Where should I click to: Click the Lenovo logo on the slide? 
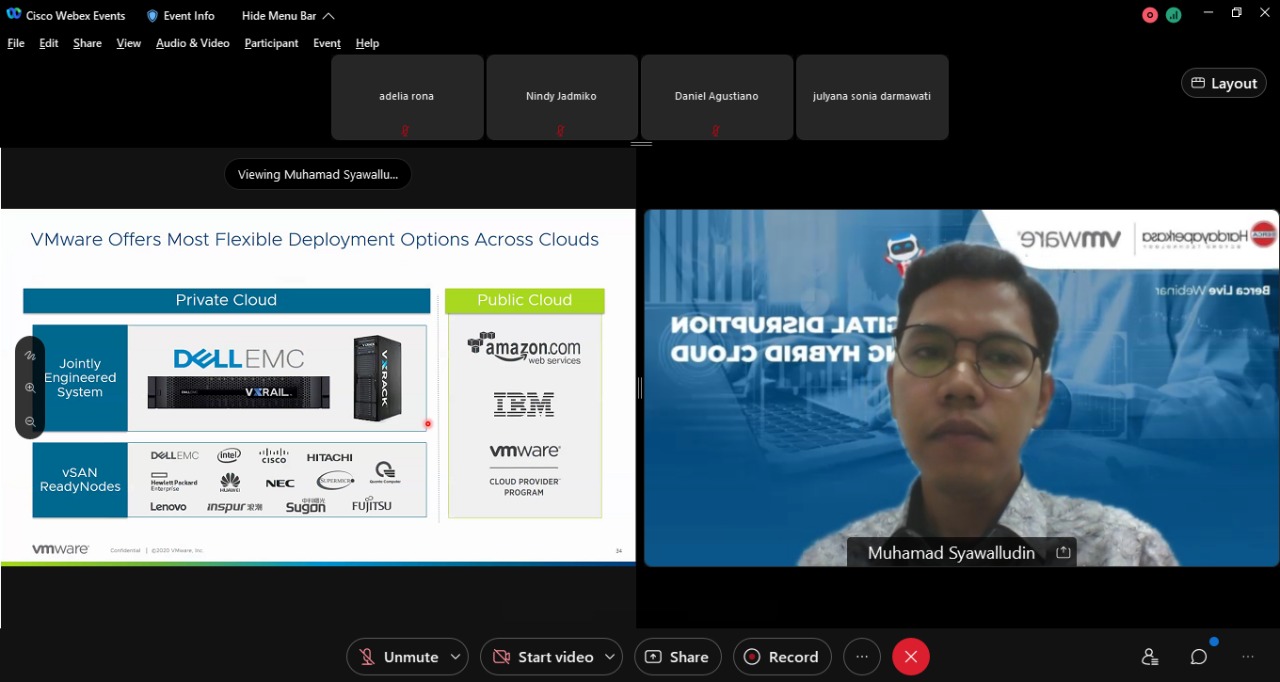168,506
